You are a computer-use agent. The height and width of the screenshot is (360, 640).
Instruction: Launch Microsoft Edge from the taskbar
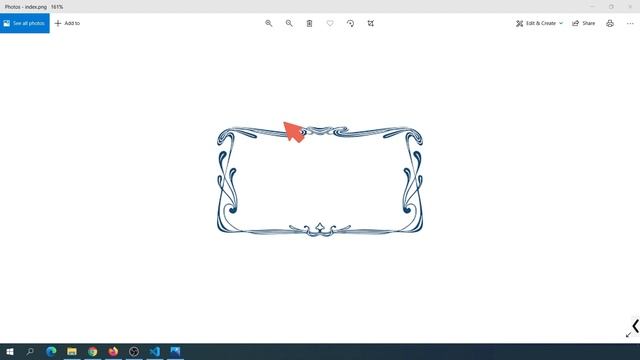point(51,351)
